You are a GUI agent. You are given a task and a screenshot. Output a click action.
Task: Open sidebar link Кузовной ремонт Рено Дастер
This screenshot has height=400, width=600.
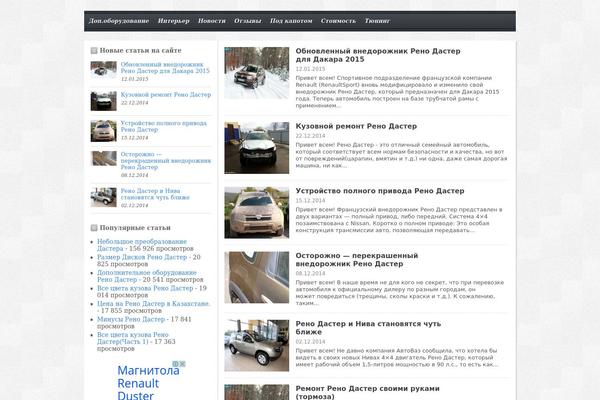pyautogui.click(x=166, y=95)
